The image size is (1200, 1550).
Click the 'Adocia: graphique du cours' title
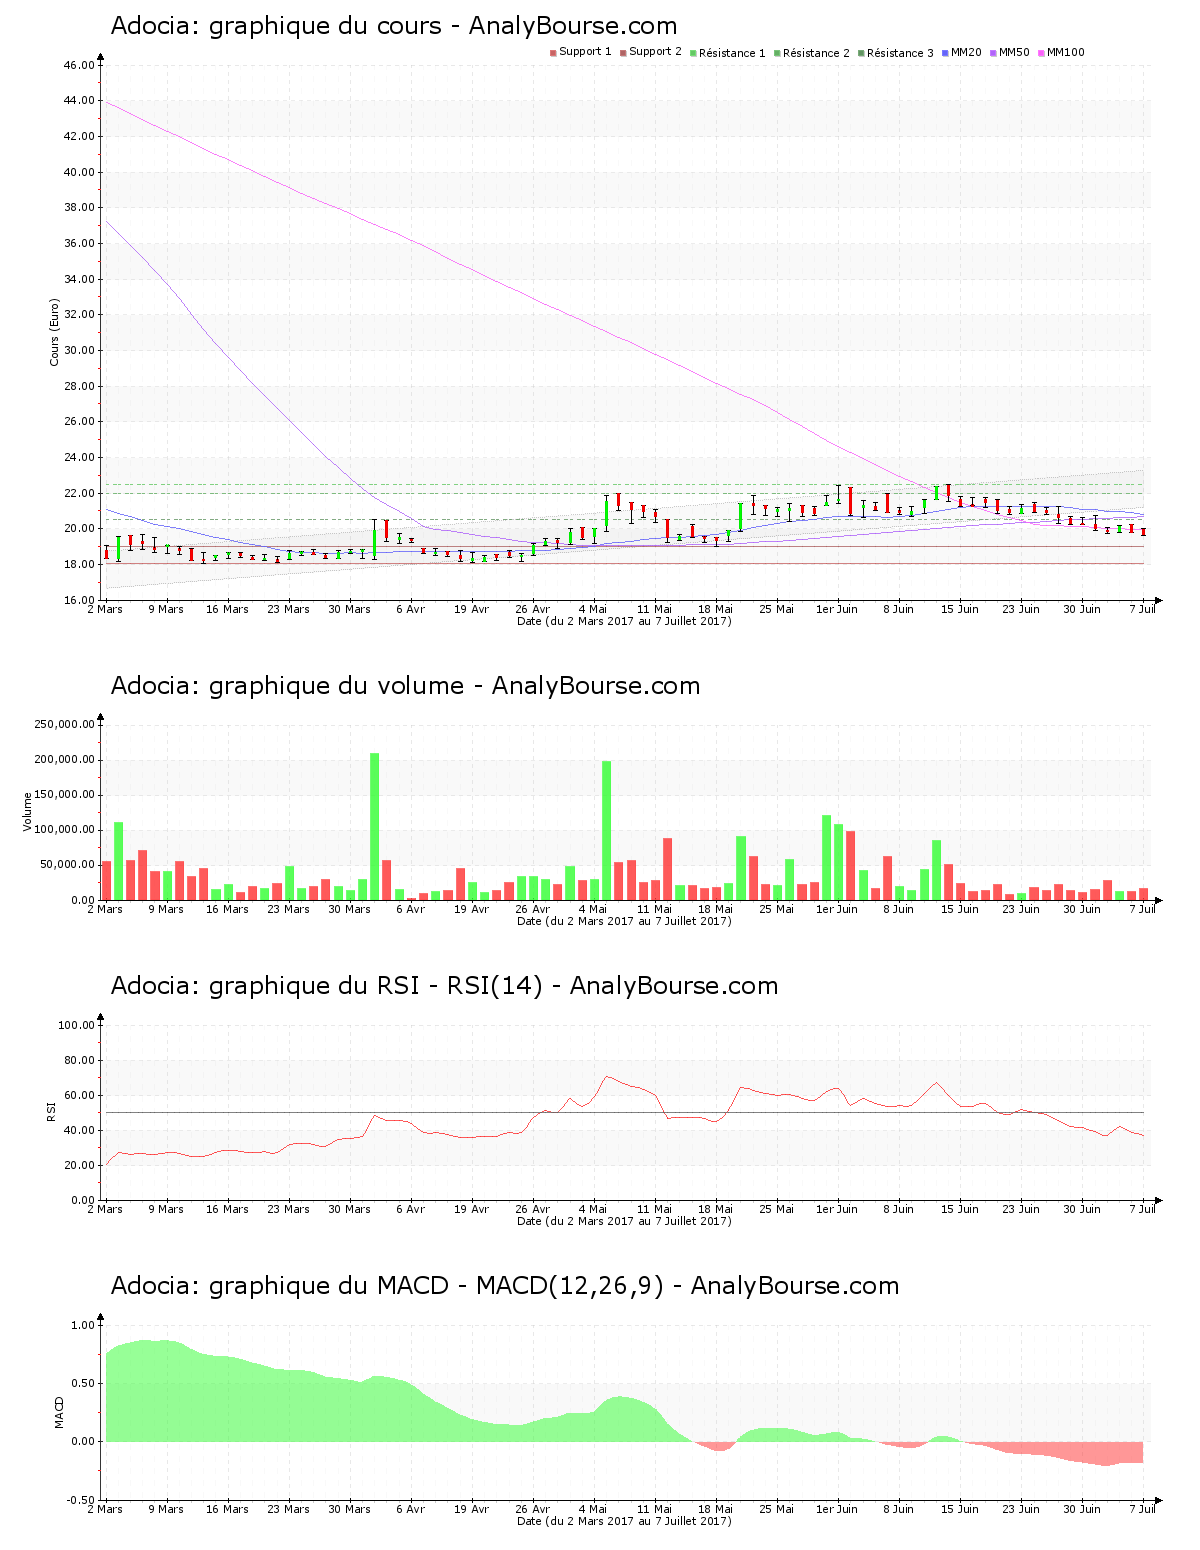pos(276,27)
